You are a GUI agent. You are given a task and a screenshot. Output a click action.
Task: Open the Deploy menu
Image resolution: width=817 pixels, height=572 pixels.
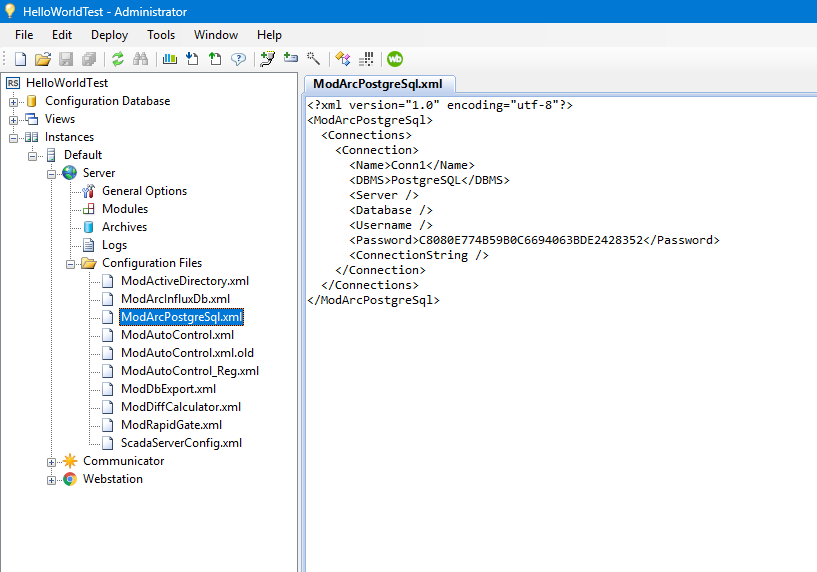109,35
